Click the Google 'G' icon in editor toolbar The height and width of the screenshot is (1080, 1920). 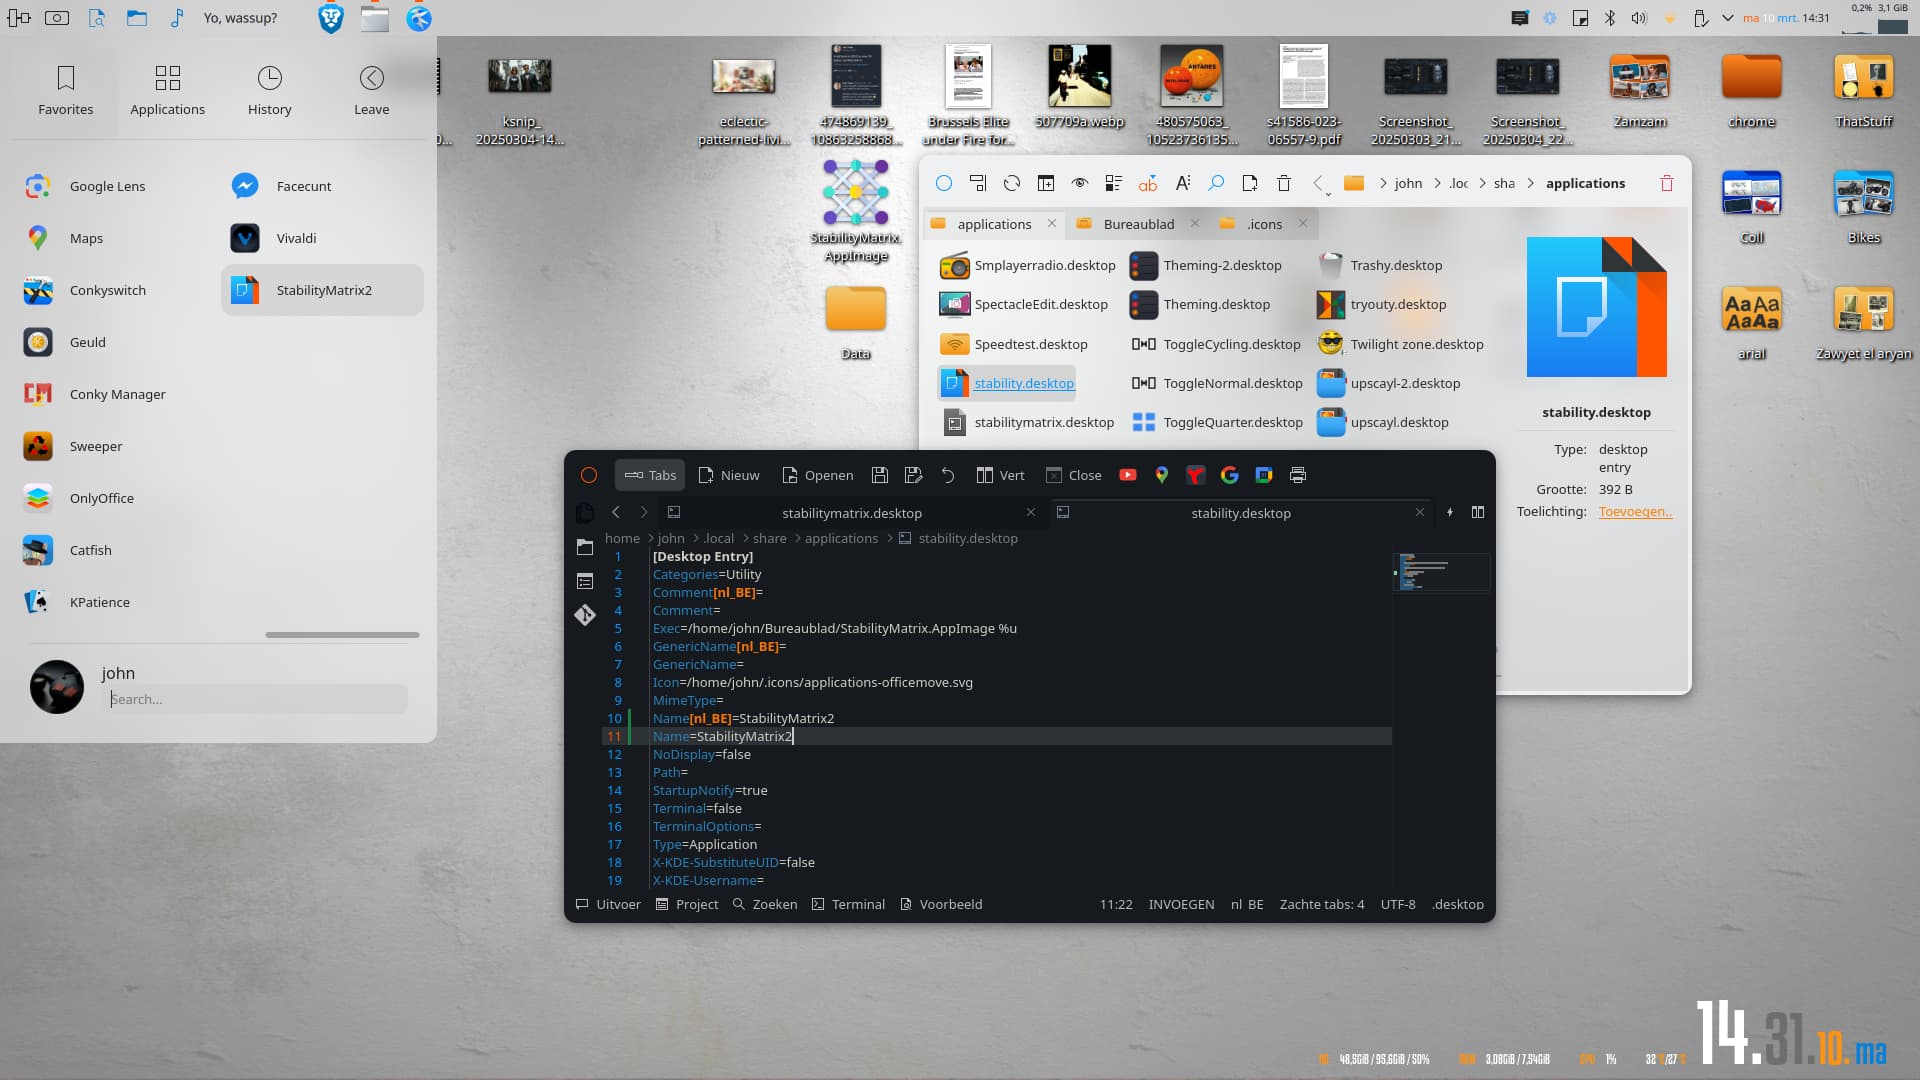(1230, 475)
